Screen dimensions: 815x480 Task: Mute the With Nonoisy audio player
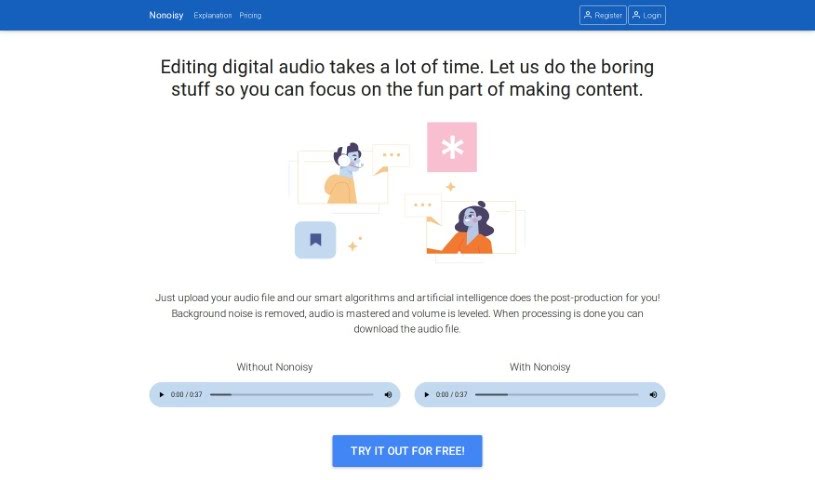coord(653,395)
